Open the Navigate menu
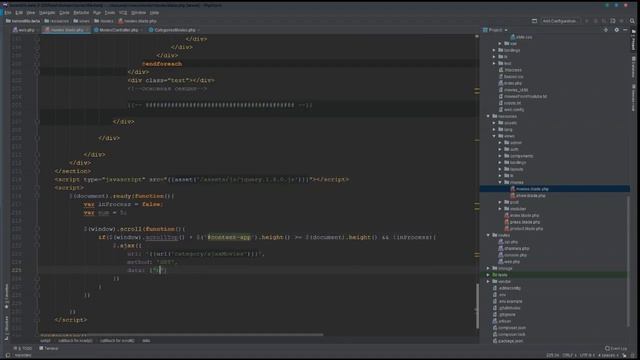 tap(47, 13)
